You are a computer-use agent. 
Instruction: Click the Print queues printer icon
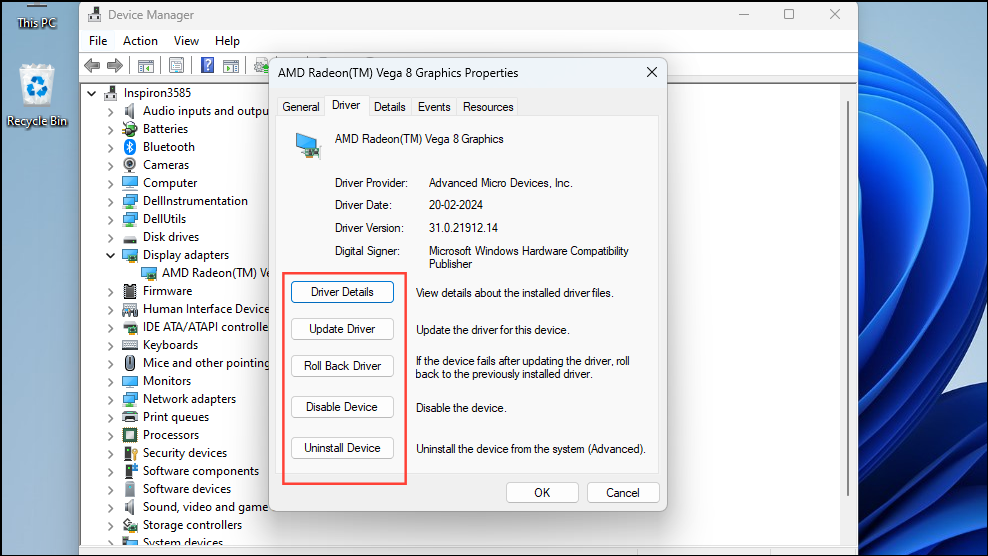pos(130,417)
